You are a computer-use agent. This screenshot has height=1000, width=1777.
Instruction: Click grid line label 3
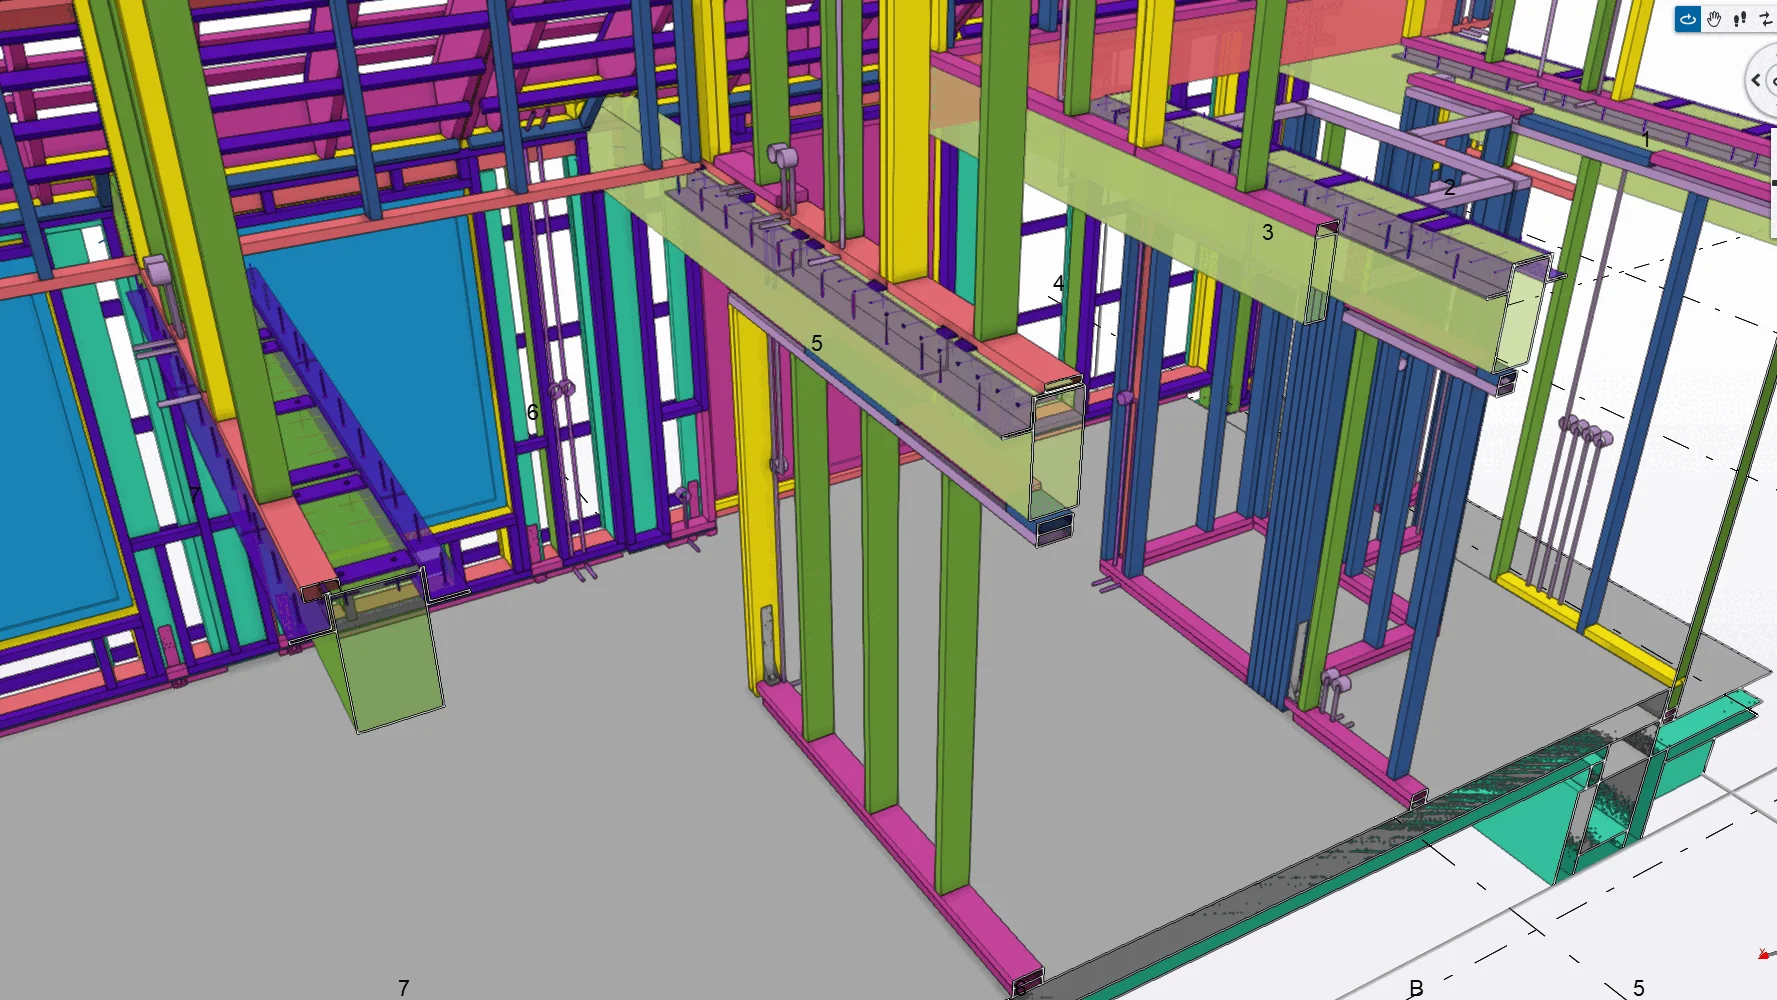click(x=1267, y=233)
